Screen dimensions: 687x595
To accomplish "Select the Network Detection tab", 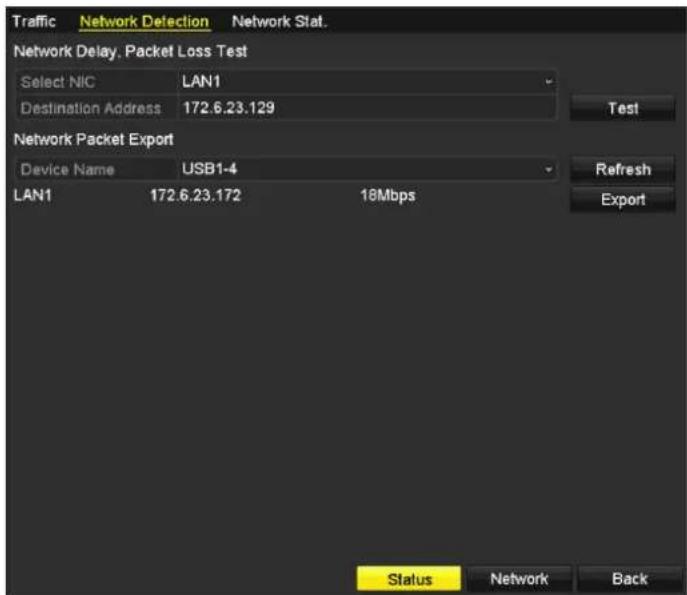I will tap(145, 21).
